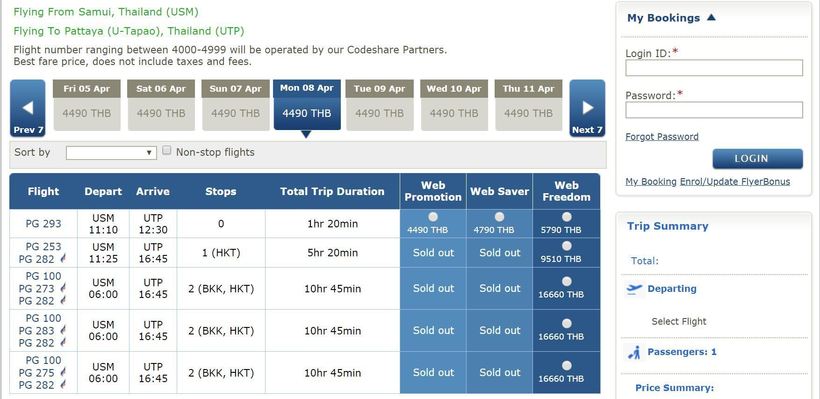Open the Forgot Password link
Image resolution: width=820 pixels, height=399 pixels.
coord(662,136)
